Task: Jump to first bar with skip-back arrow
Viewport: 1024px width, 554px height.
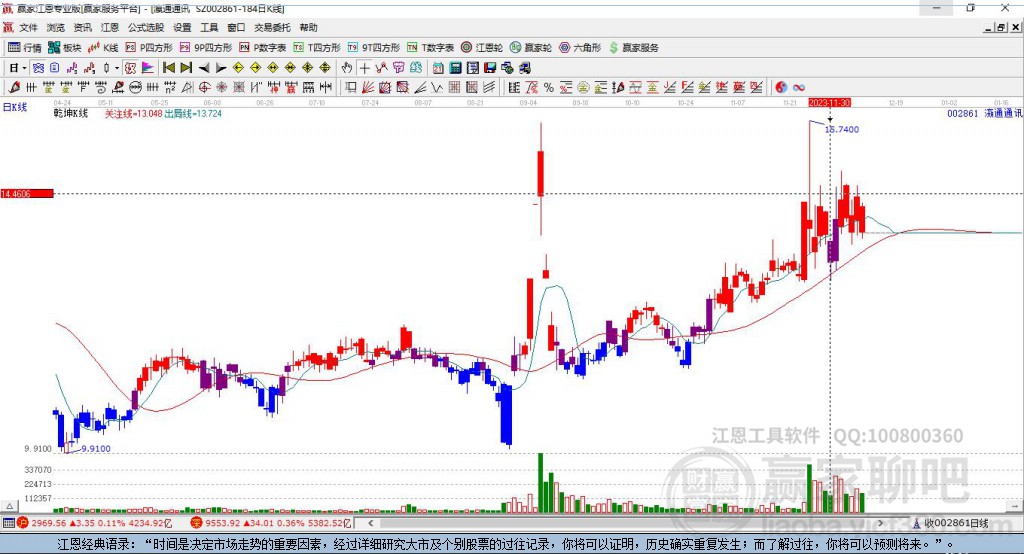Action: point(169,68)
